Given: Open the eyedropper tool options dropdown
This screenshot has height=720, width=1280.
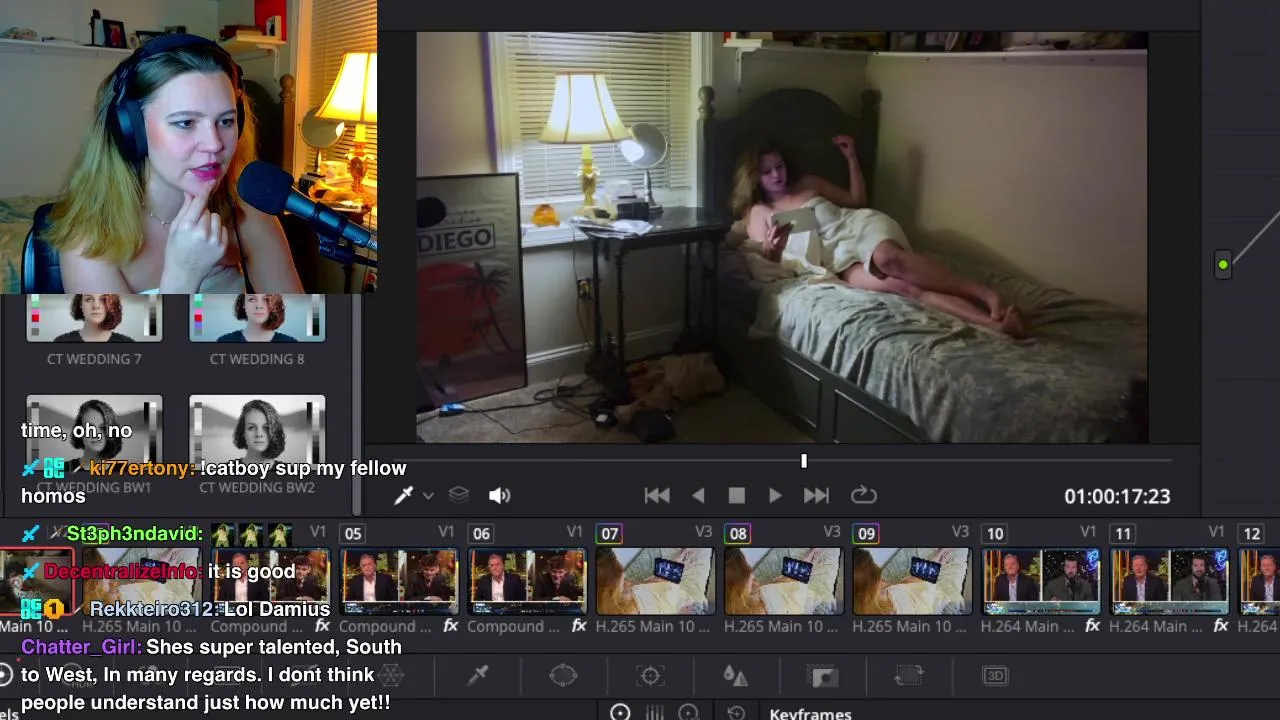Looking at the screenshot, I should tap(428, 496).
